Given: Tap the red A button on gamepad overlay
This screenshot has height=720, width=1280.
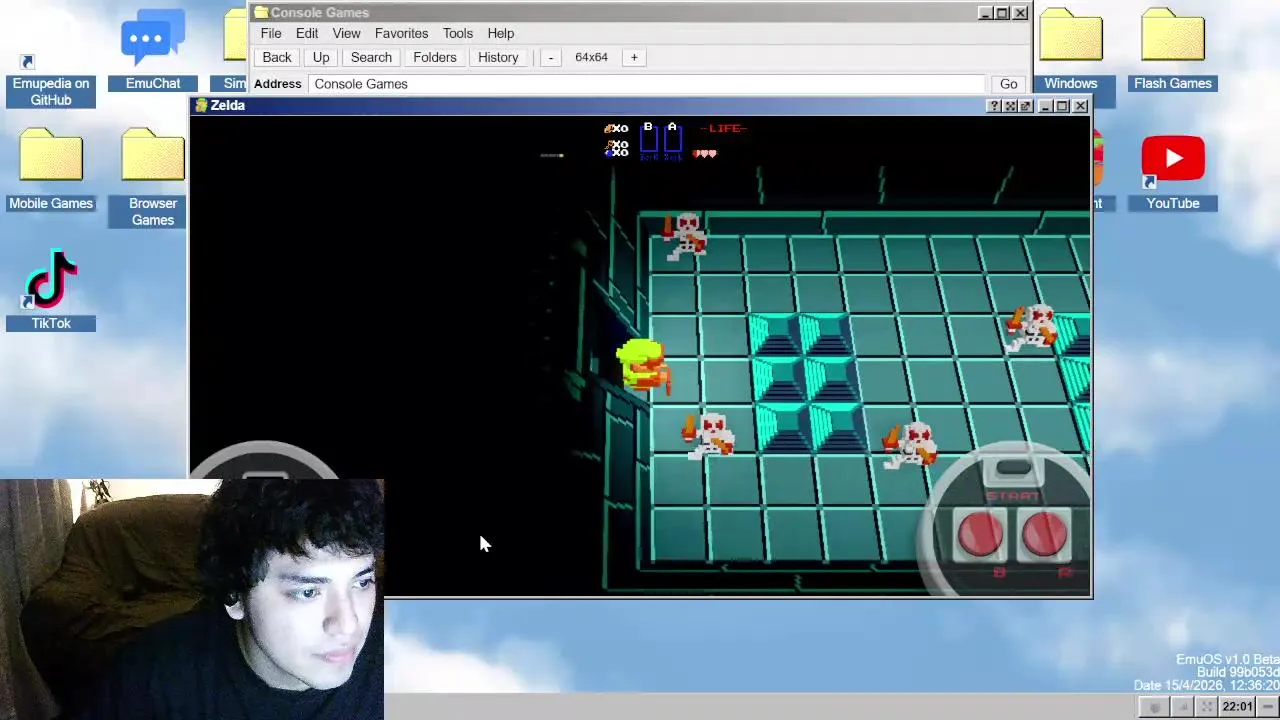Looking at the screenshot, I should click(1044, 534).
